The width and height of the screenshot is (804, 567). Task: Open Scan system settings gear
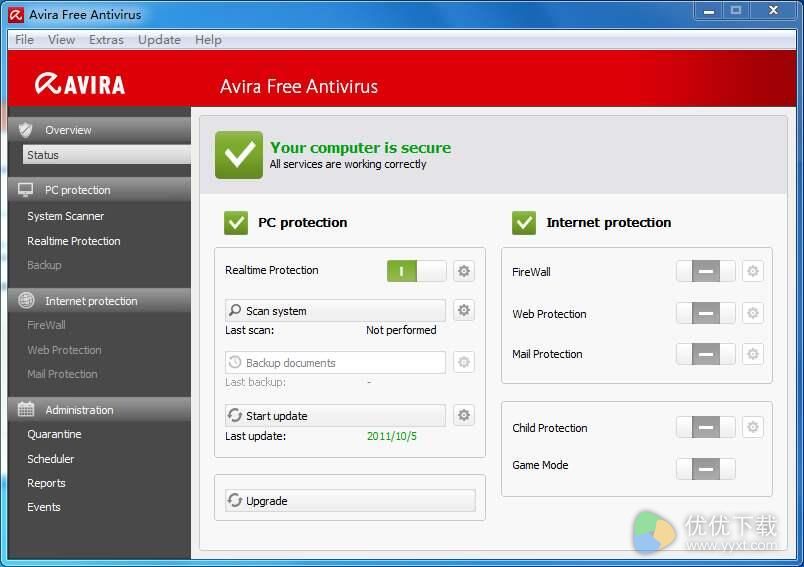point(464,310)
